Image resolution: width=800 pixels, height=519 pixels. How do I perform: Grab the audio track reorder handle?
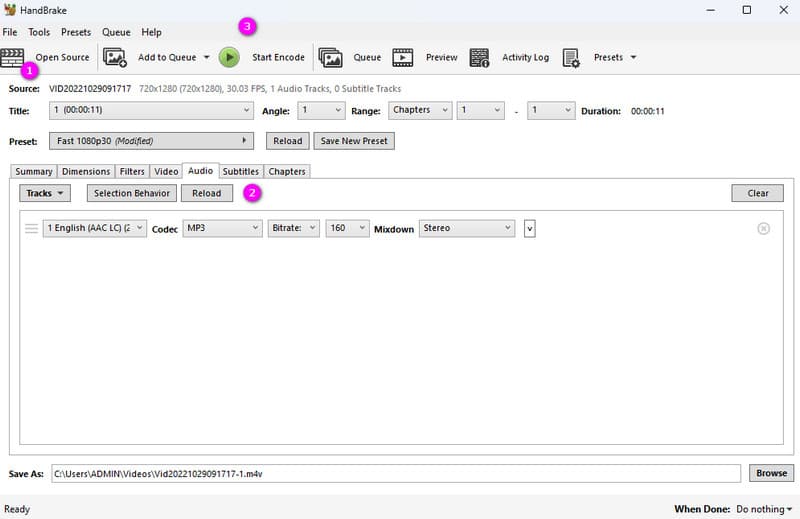(x=31, y=228)
